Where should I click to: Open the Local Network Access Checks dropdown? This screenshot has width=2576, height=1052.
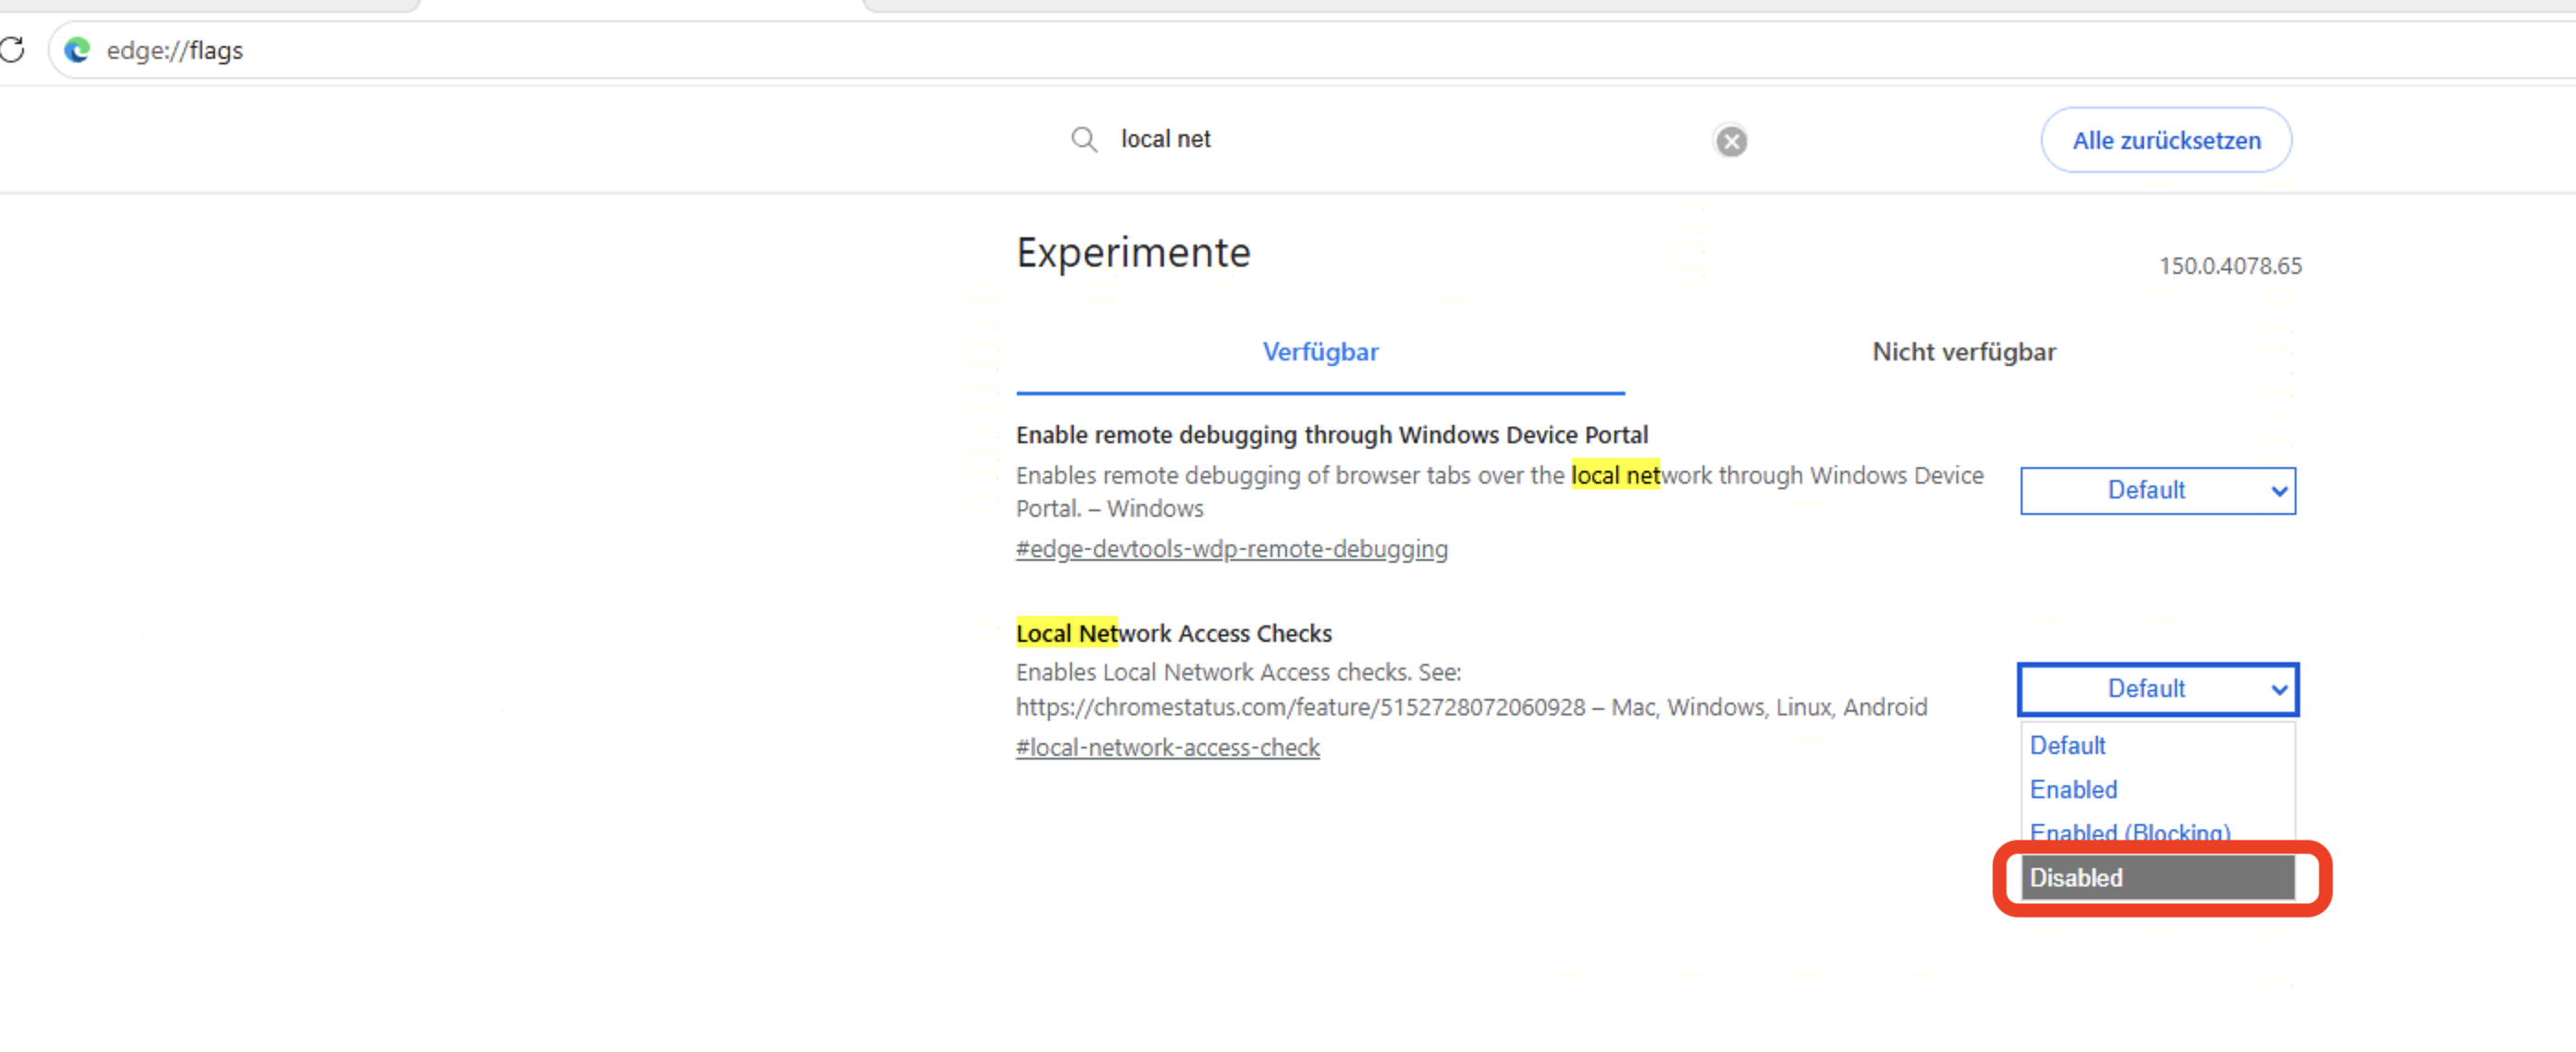pos(2157,689)
